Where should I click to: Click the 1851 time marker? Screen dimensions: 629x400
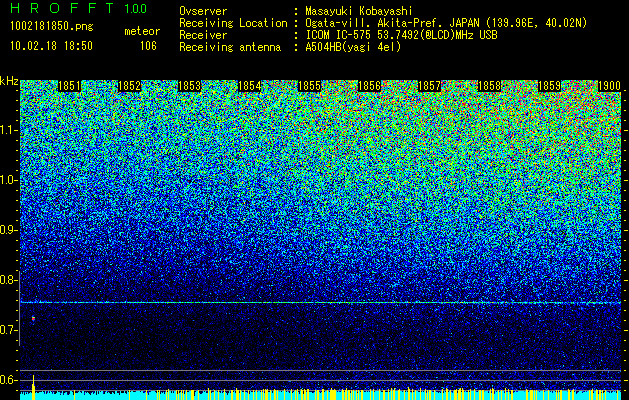click(69, 86)
